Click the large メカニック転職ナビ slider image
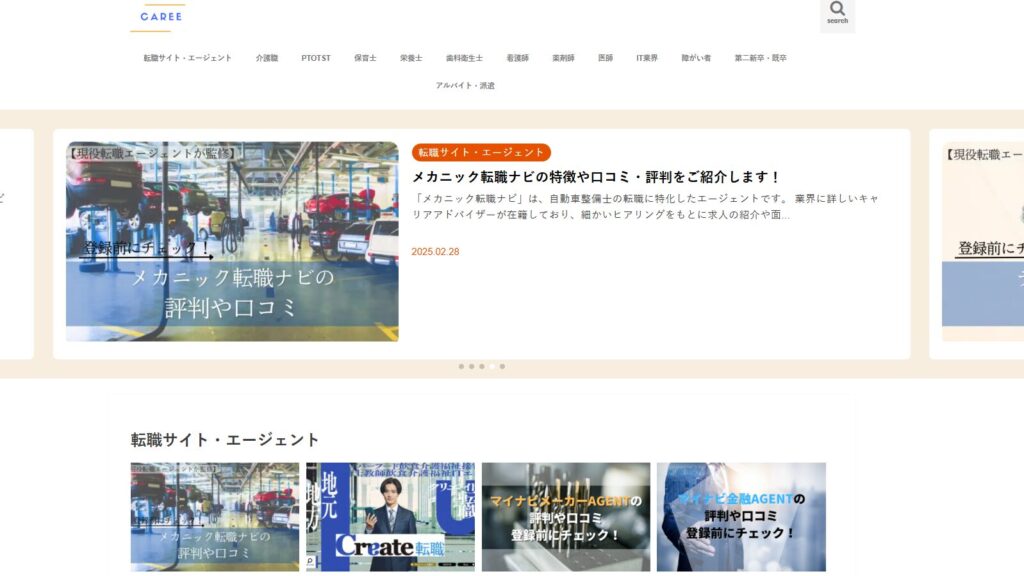 click(232, 242)
